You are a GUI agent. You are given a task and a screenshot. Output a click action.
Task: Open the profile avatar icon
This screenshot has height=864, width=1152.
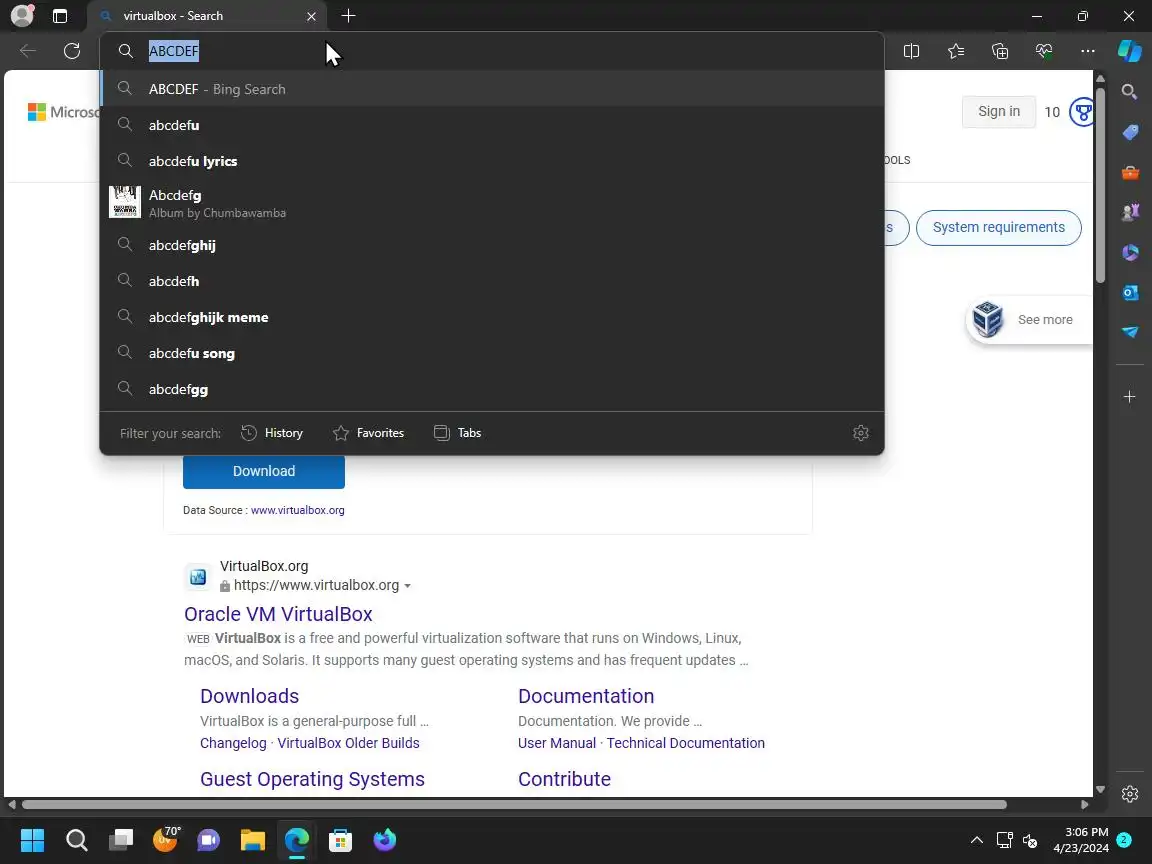[x=23, y=15]
